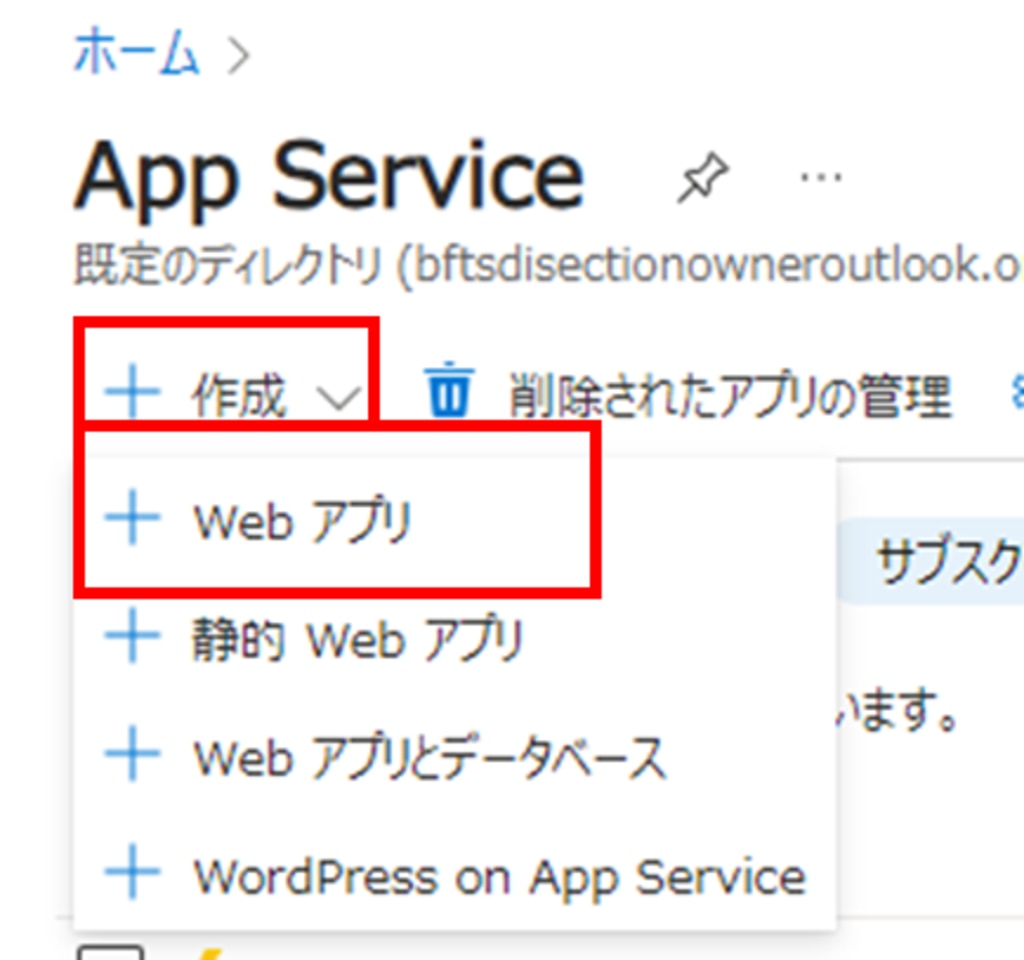The width and height of the screenshot is (1024, 960).
Task: Open the ellipsis more options menu
Action: [821, 177]
